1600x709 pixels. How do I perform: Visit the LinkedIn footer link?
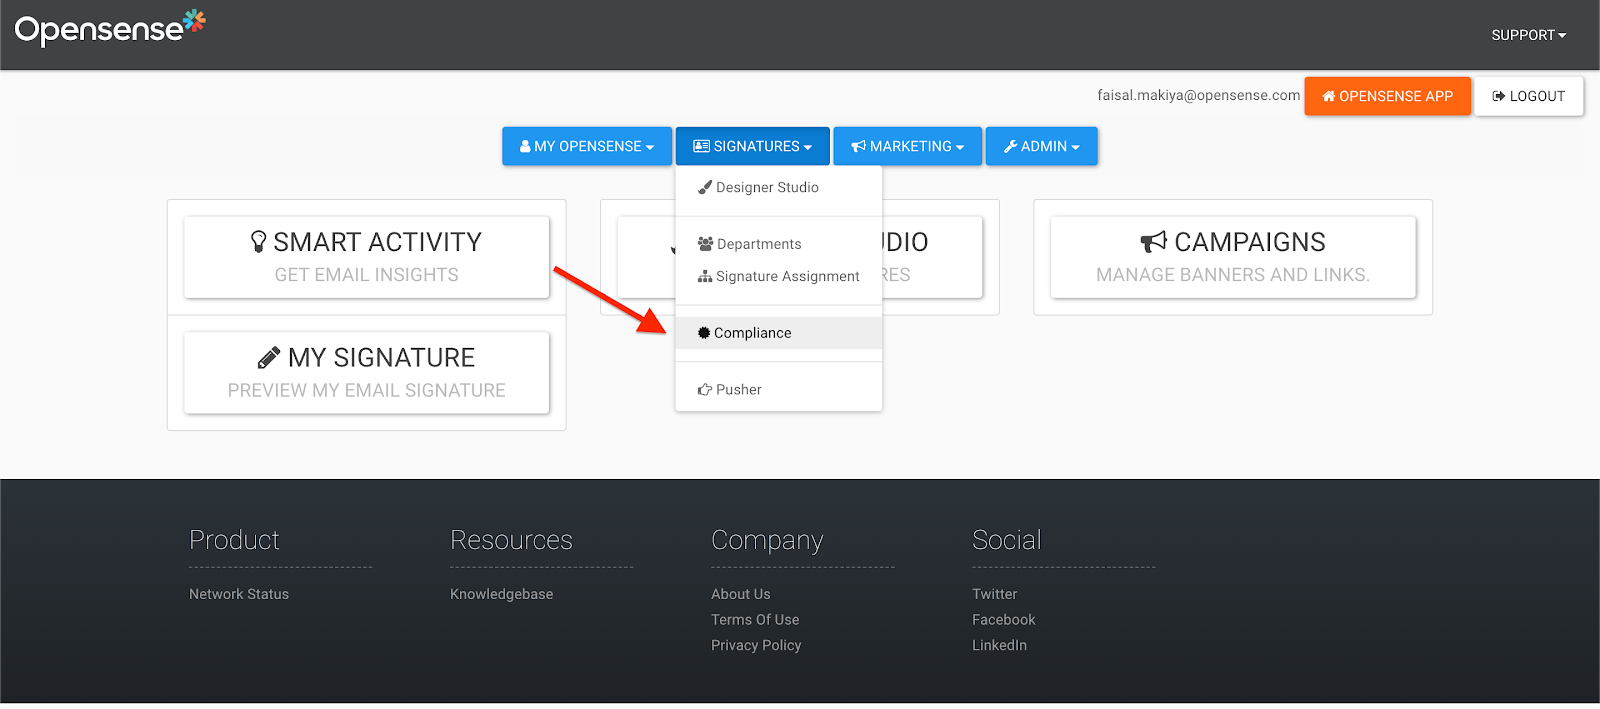999,645
